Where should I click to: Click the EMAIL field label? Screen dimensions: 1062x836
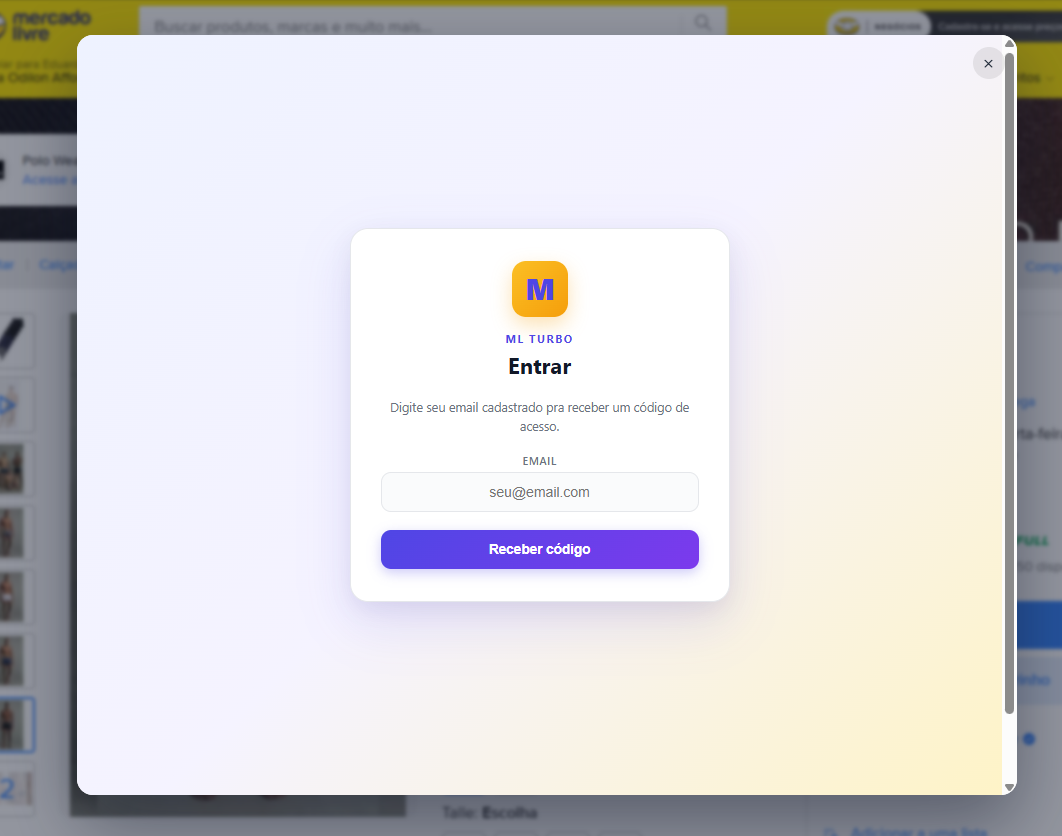[x=540, y=461]
